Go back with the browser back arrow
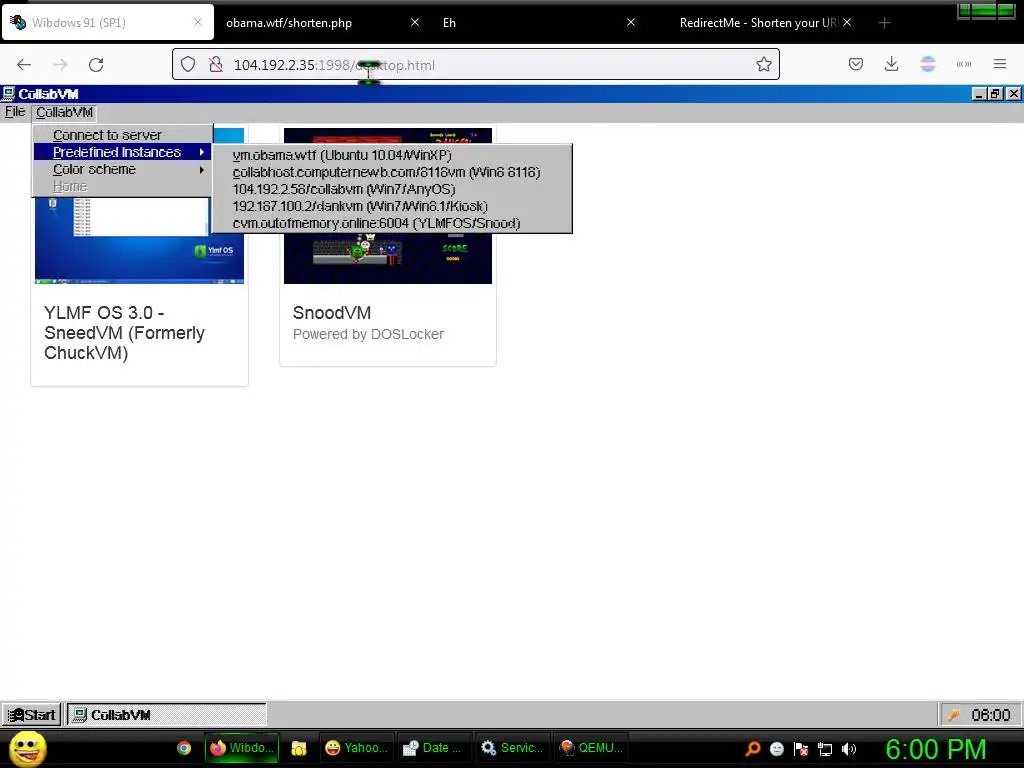 coord(24,65)
